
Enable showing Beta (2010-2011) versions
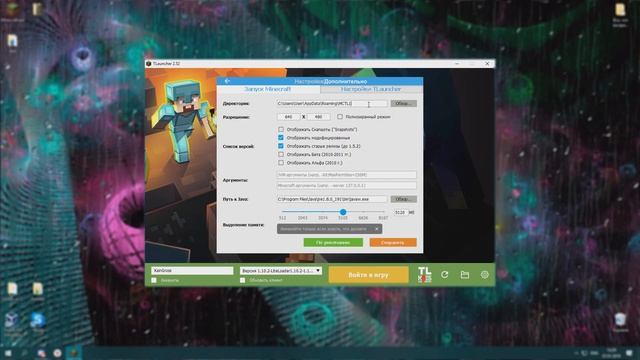coord(281,154)
